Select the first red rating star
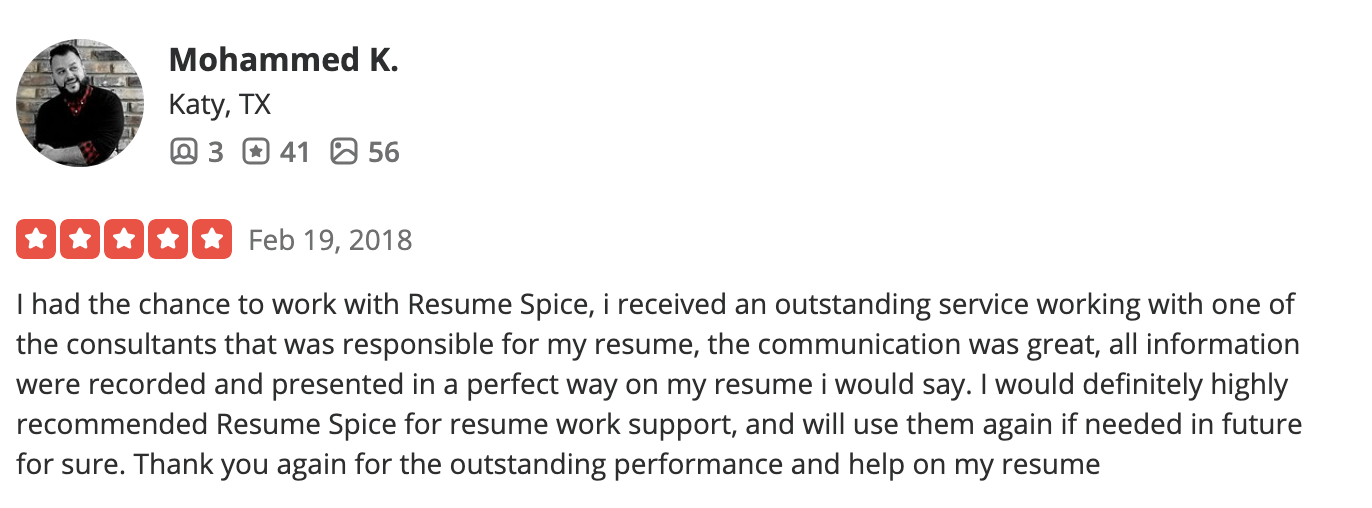 click(36, 240)
